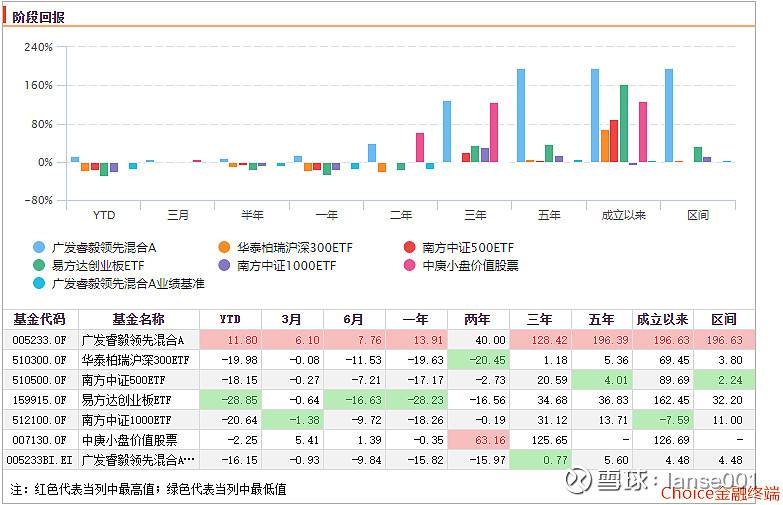
Task: Click the purple 南方中证1000ETF legend dot
Action: 224,265
